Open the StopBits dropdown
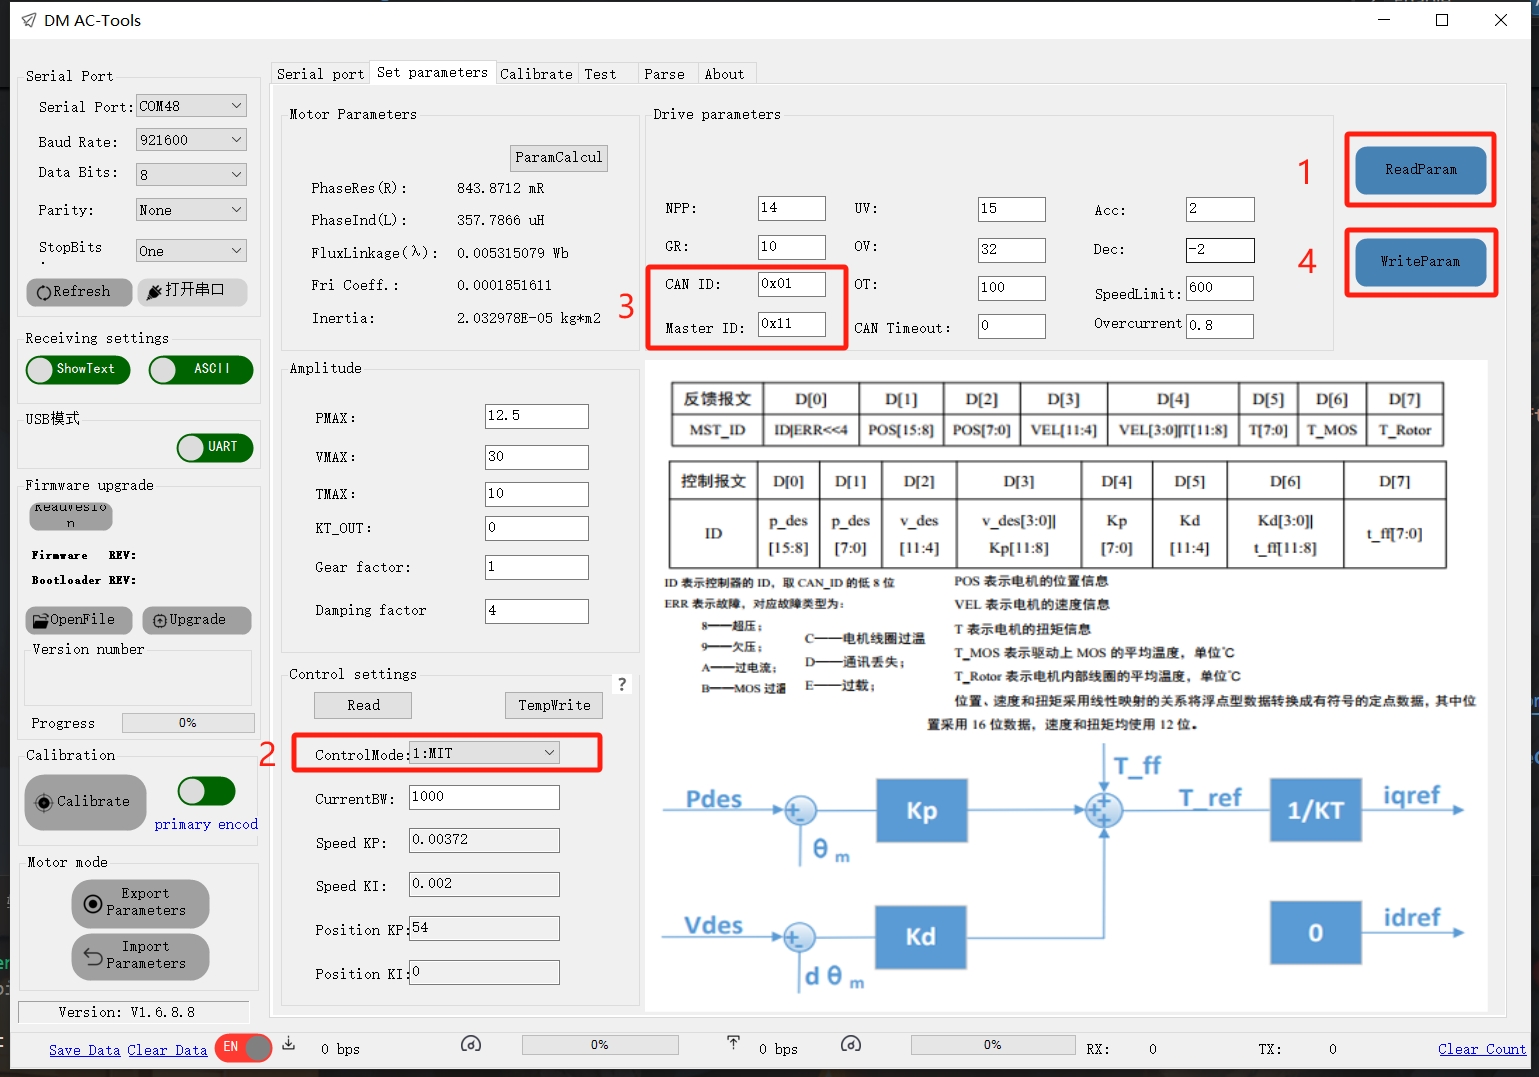The width and height of the screenshot is (1539, 1077). click(x=191, y=250)
